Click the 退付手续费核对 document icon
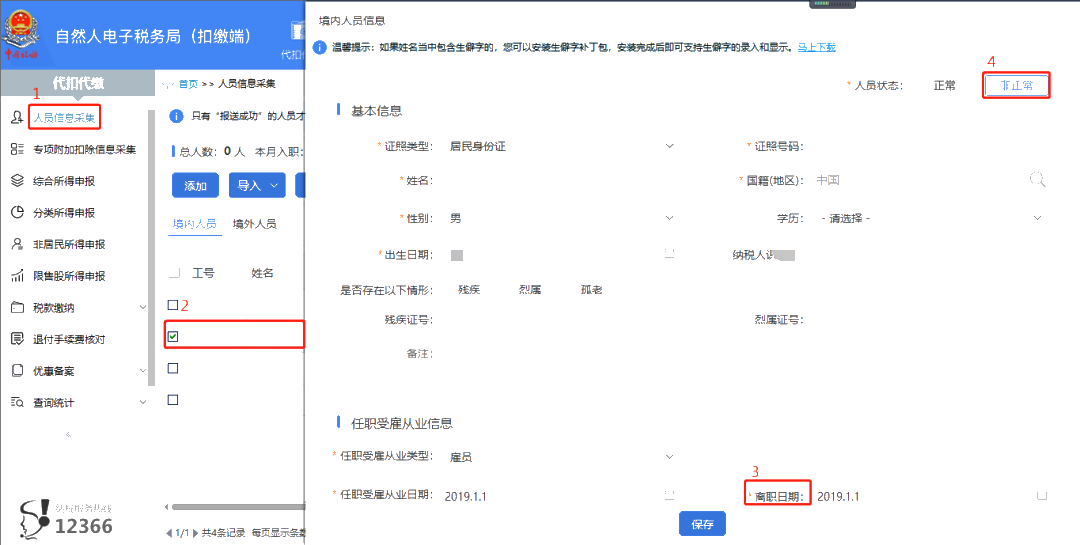 pos(17,339)
